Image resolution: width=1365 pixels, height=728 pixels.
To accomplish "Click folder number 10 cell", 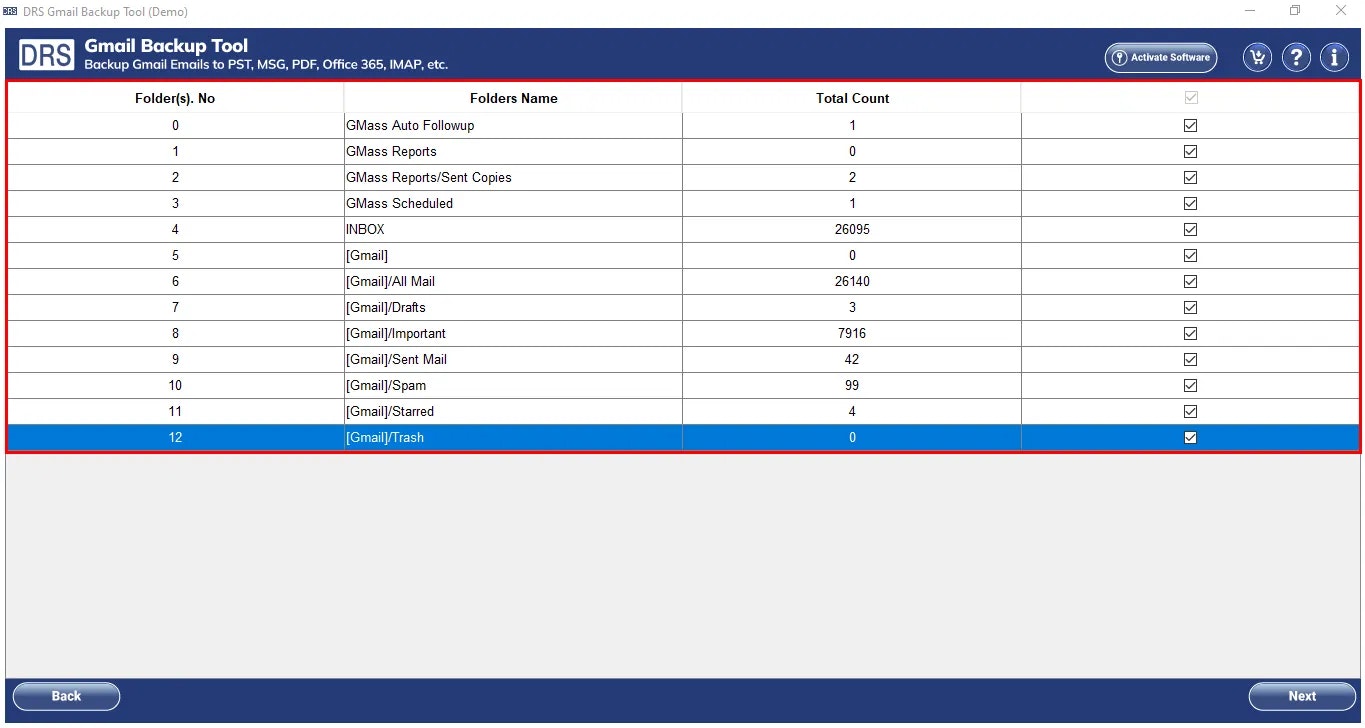I will [x=175, y=385].
